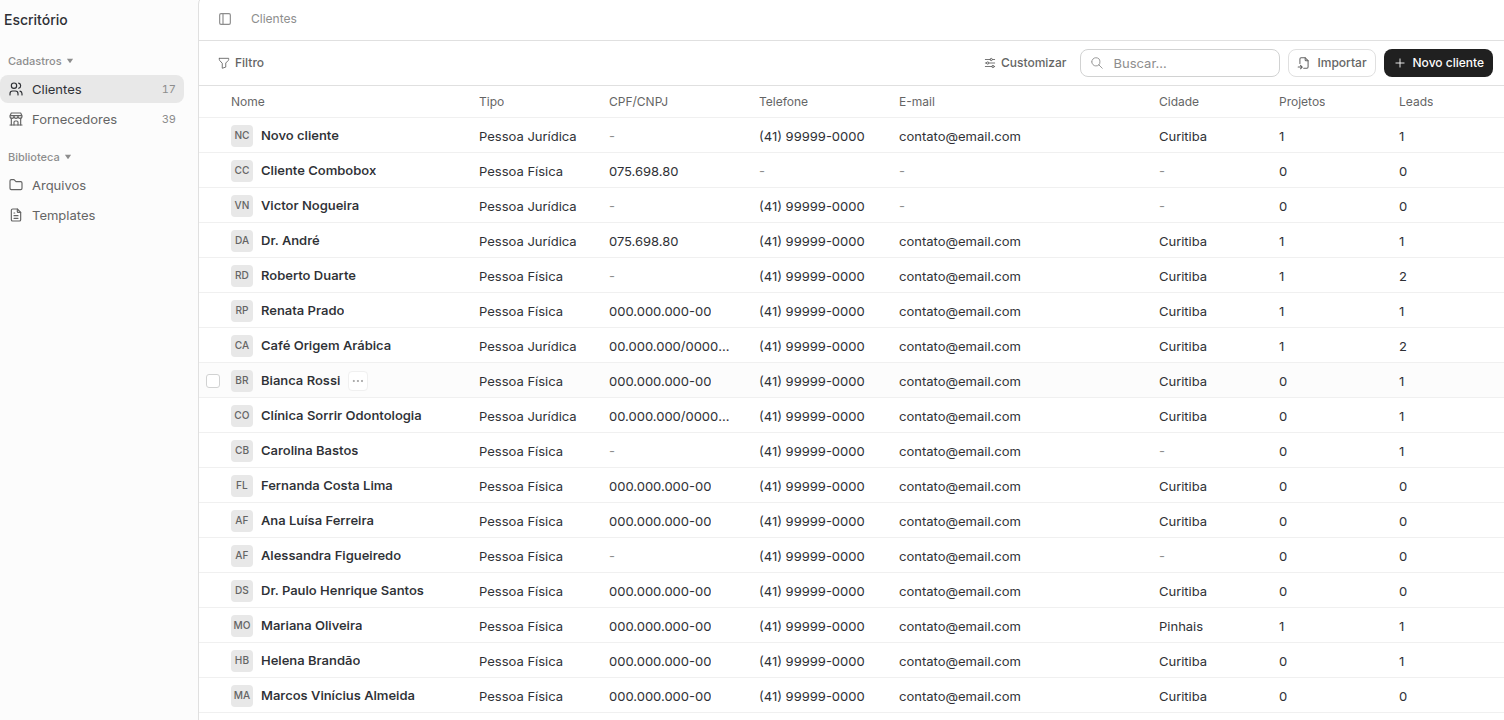
Task: Open the Ana Luísa Ferreira row
Action: click(851, 520)
